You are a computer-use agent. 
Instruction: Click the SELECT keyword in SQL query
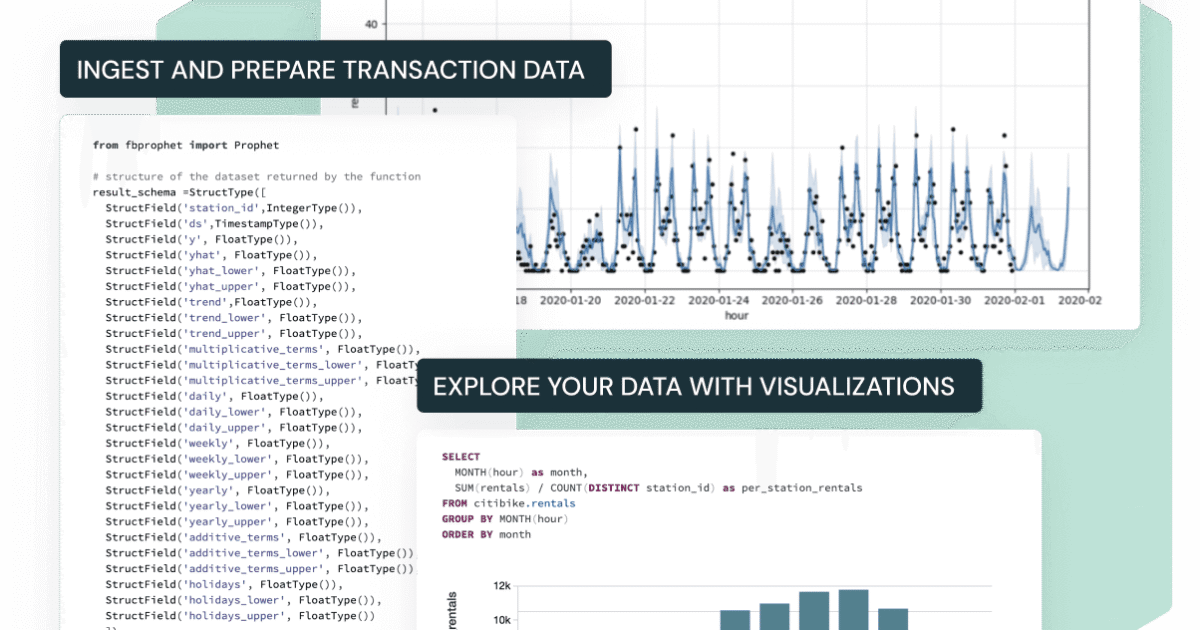coord(461,456)
